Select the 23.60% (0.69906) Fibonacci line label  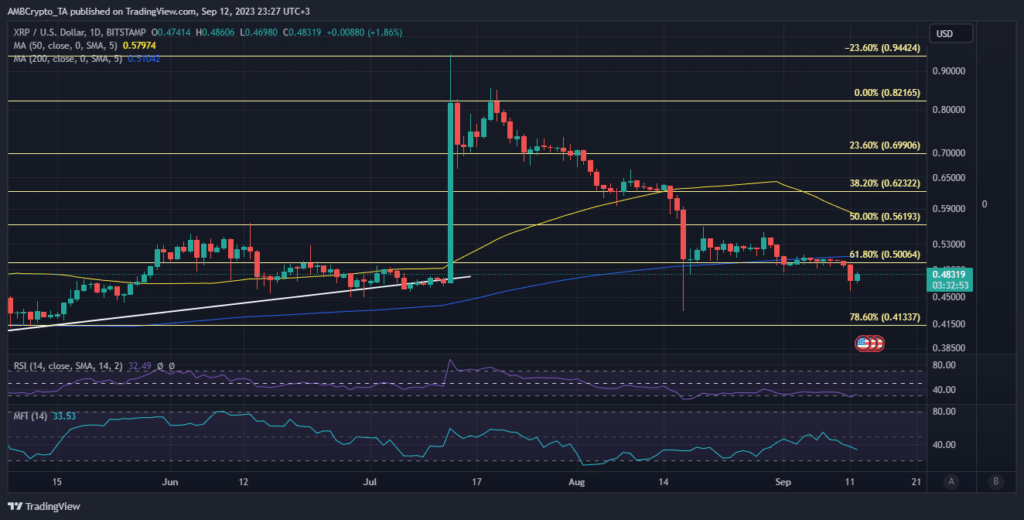(x=866, y=146)
